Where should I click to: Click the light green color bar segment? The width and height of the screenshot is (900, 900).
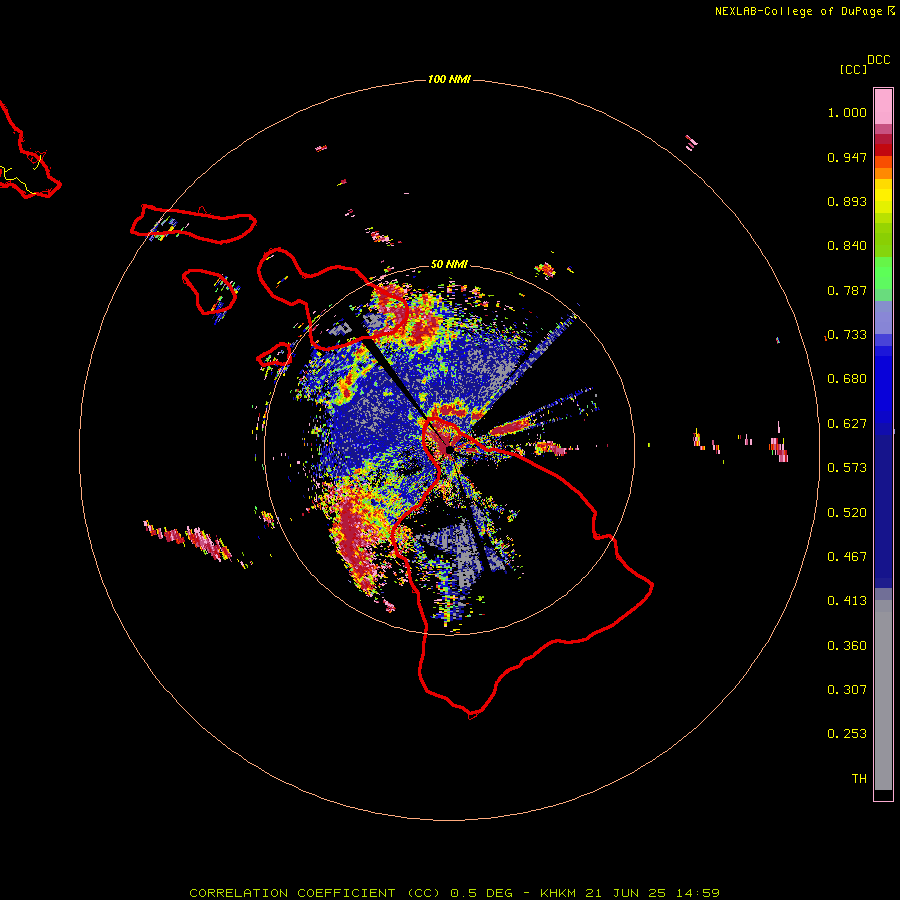tap(883, 273)
